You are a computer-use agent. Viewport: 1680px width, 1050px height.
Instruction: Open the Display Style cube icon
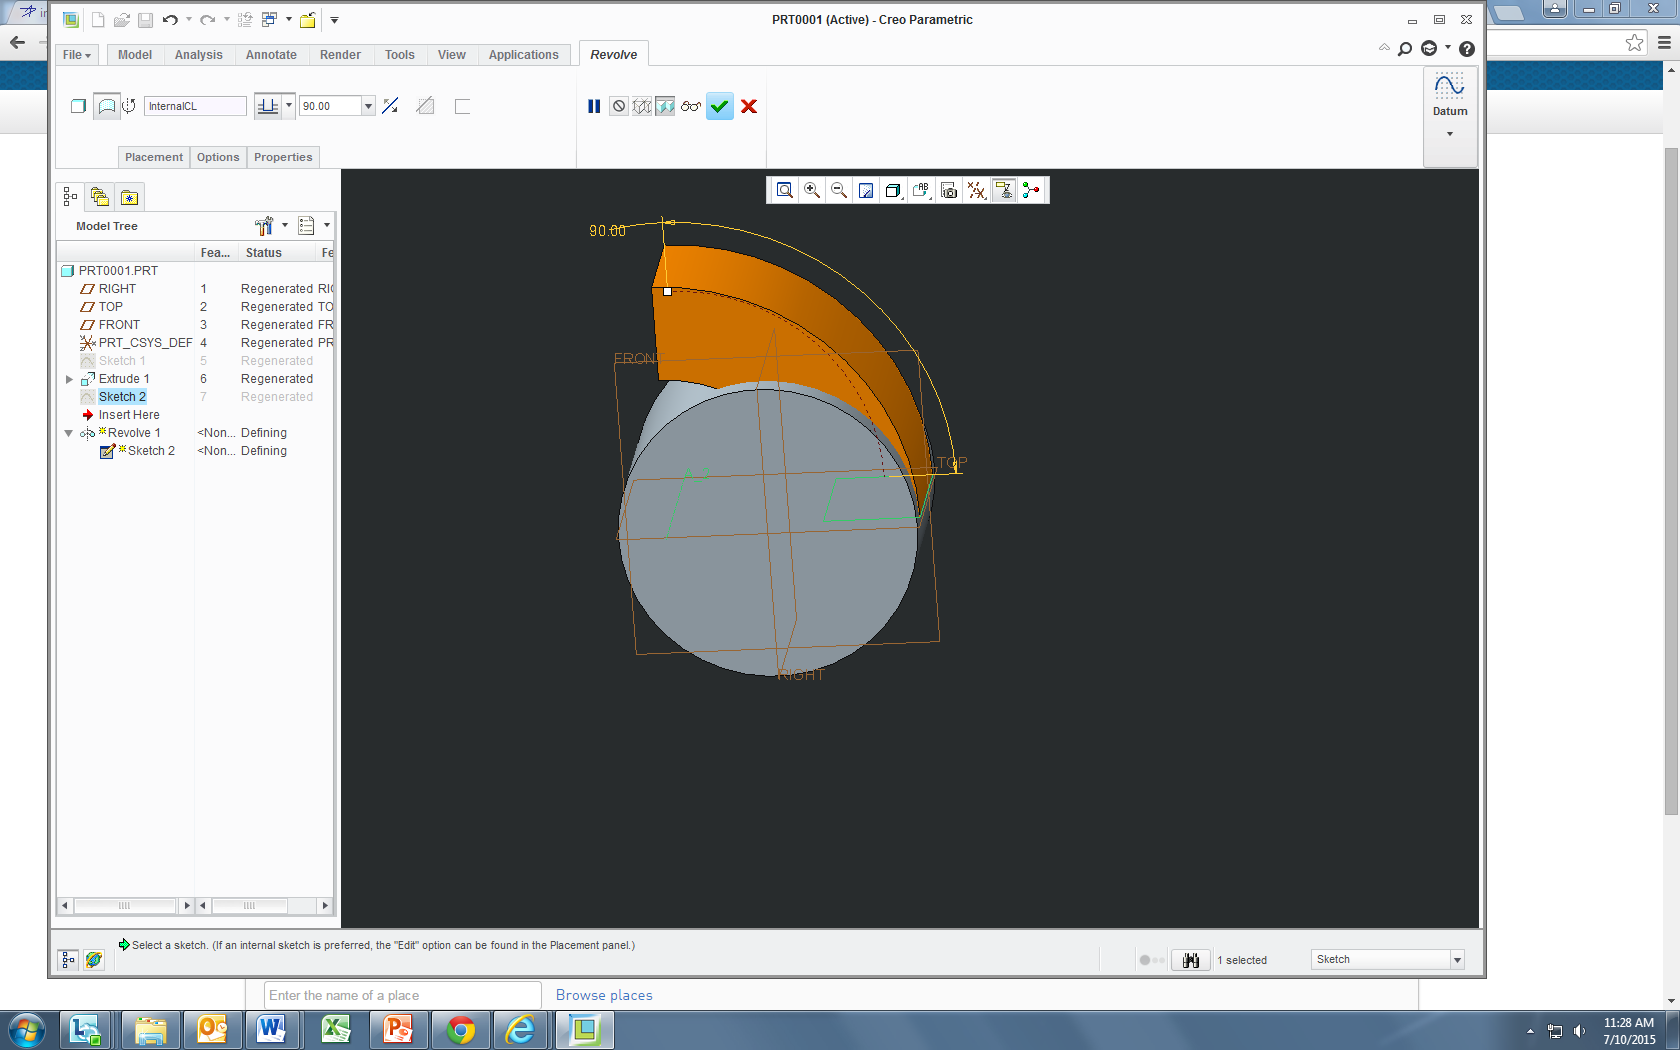[x=893, y=190]
